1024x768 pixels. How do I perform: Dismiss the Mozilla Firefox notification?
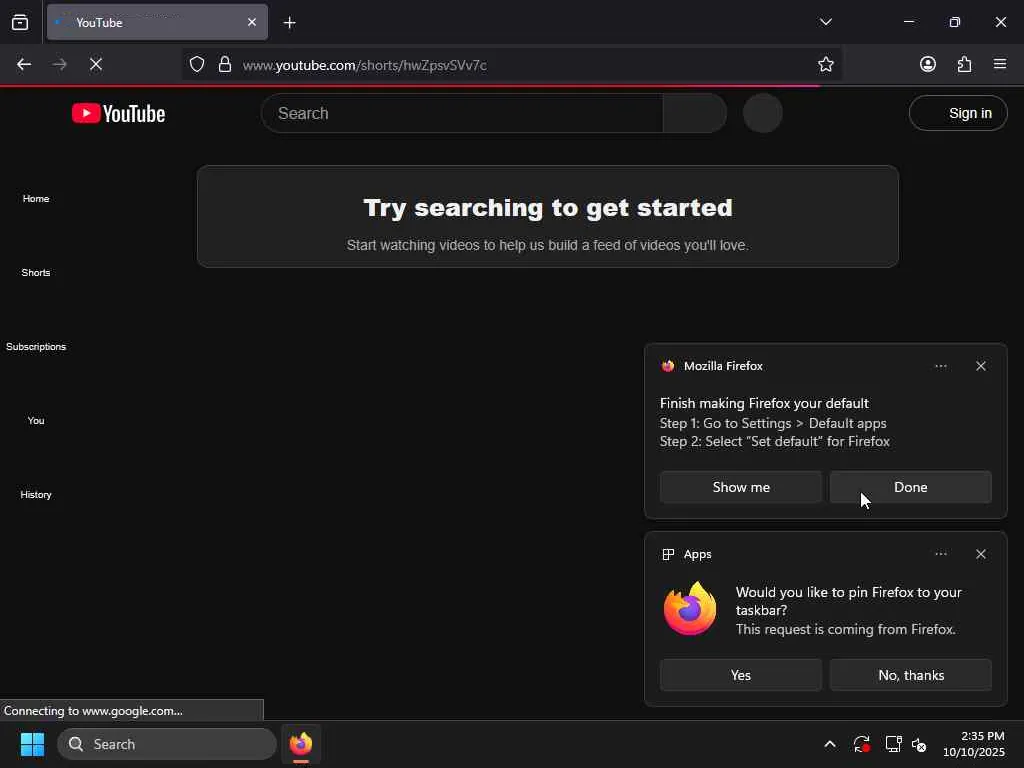pyautogui.click(x=980, y=366)
